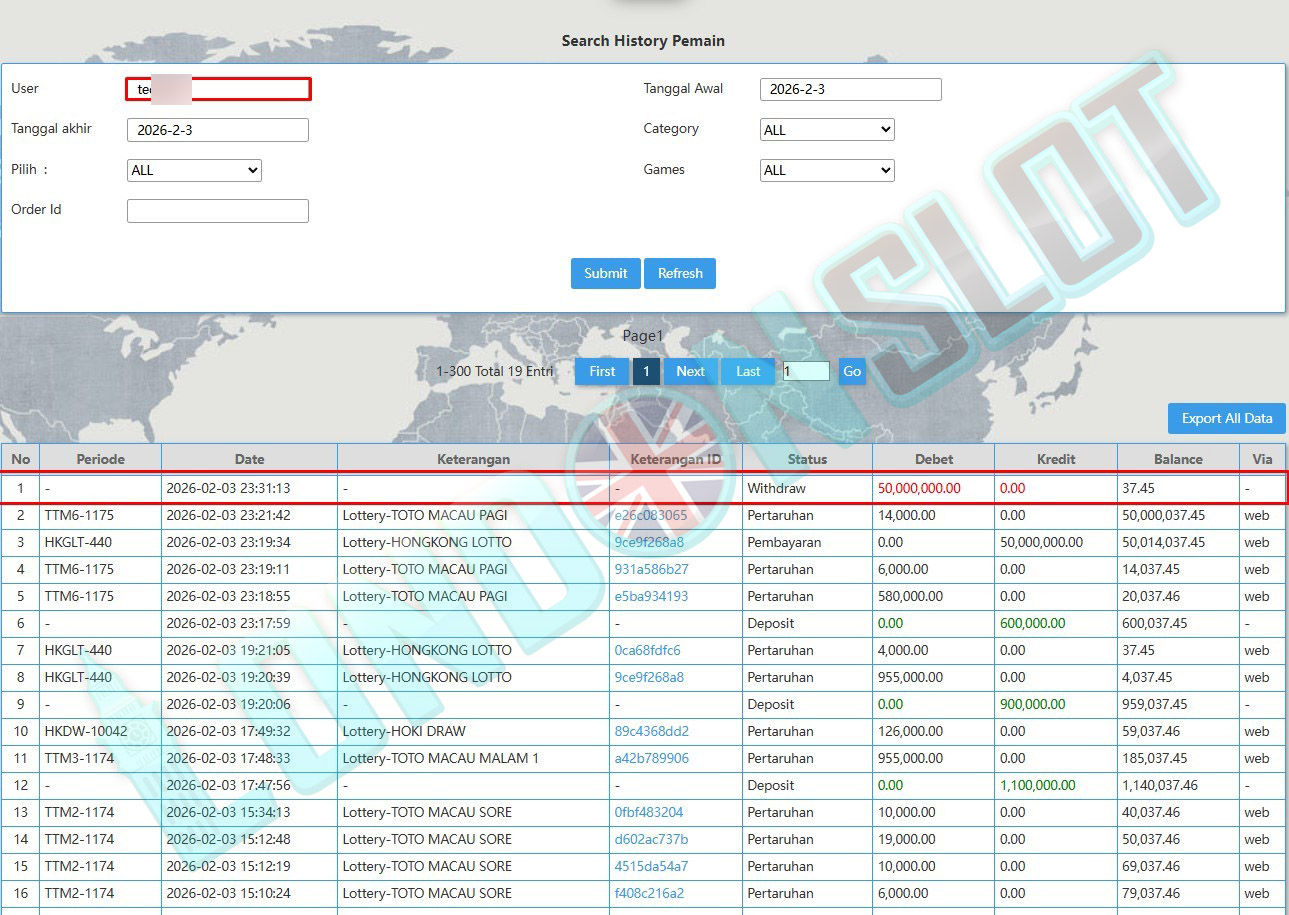Open Keterangan ID link a42b789906
The width and height of the screenshot is (1289, 915).
(x=651, y=759)
